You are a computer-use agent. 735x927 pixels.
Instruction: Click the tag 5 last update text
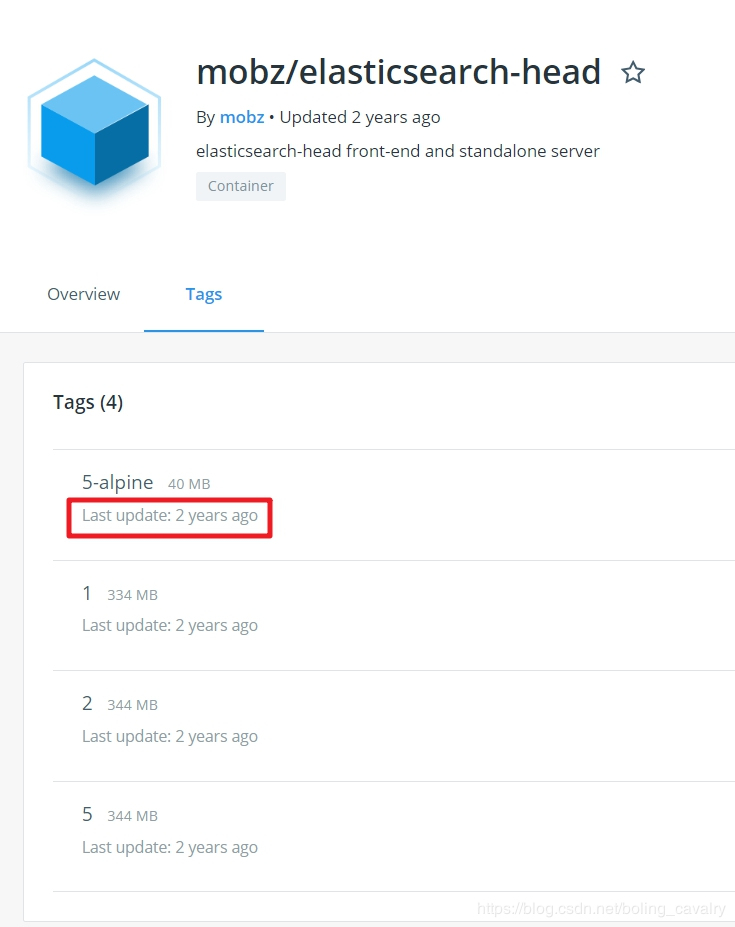click(170, 847)
